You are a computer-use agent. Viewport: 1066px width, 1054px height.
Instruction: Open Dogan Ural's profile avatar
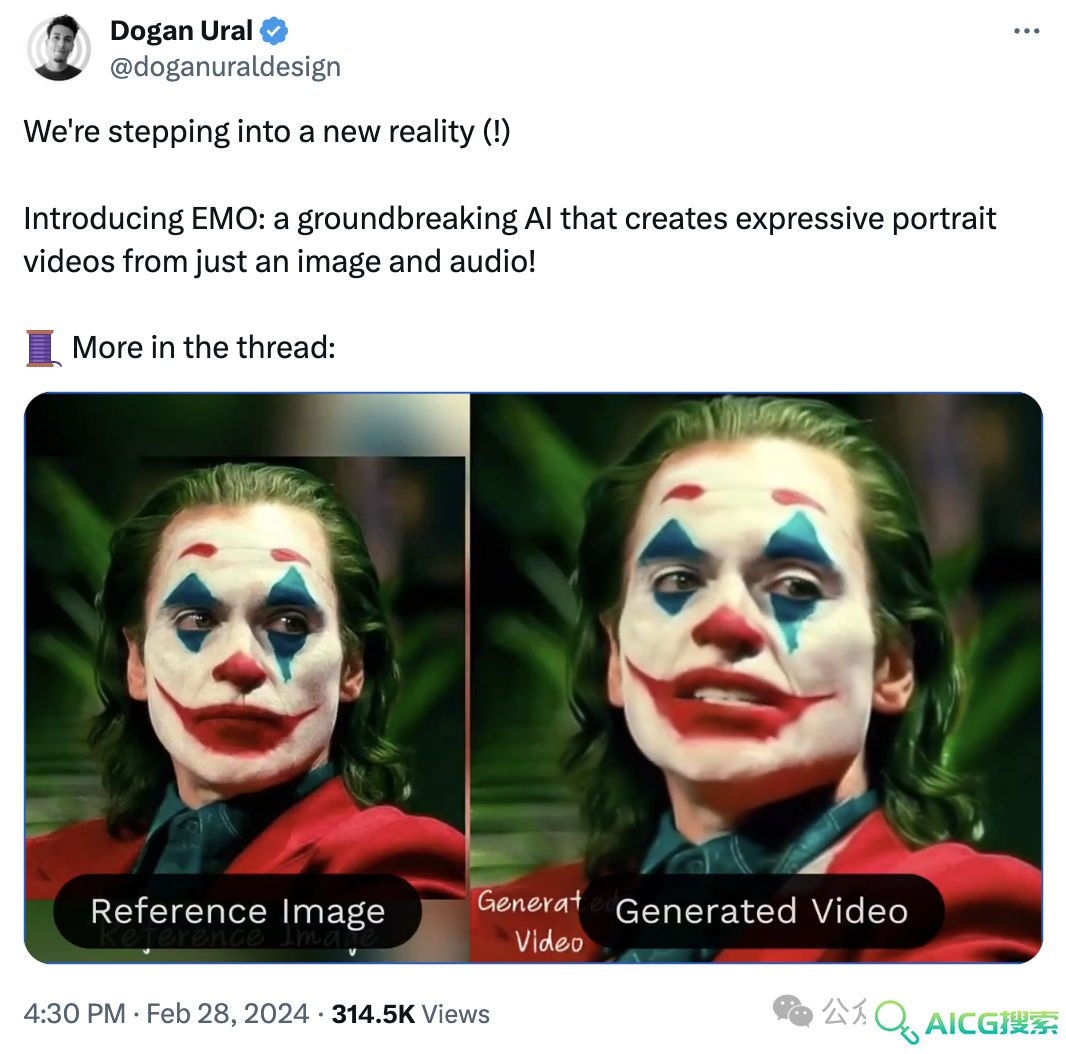pos(58,48)
